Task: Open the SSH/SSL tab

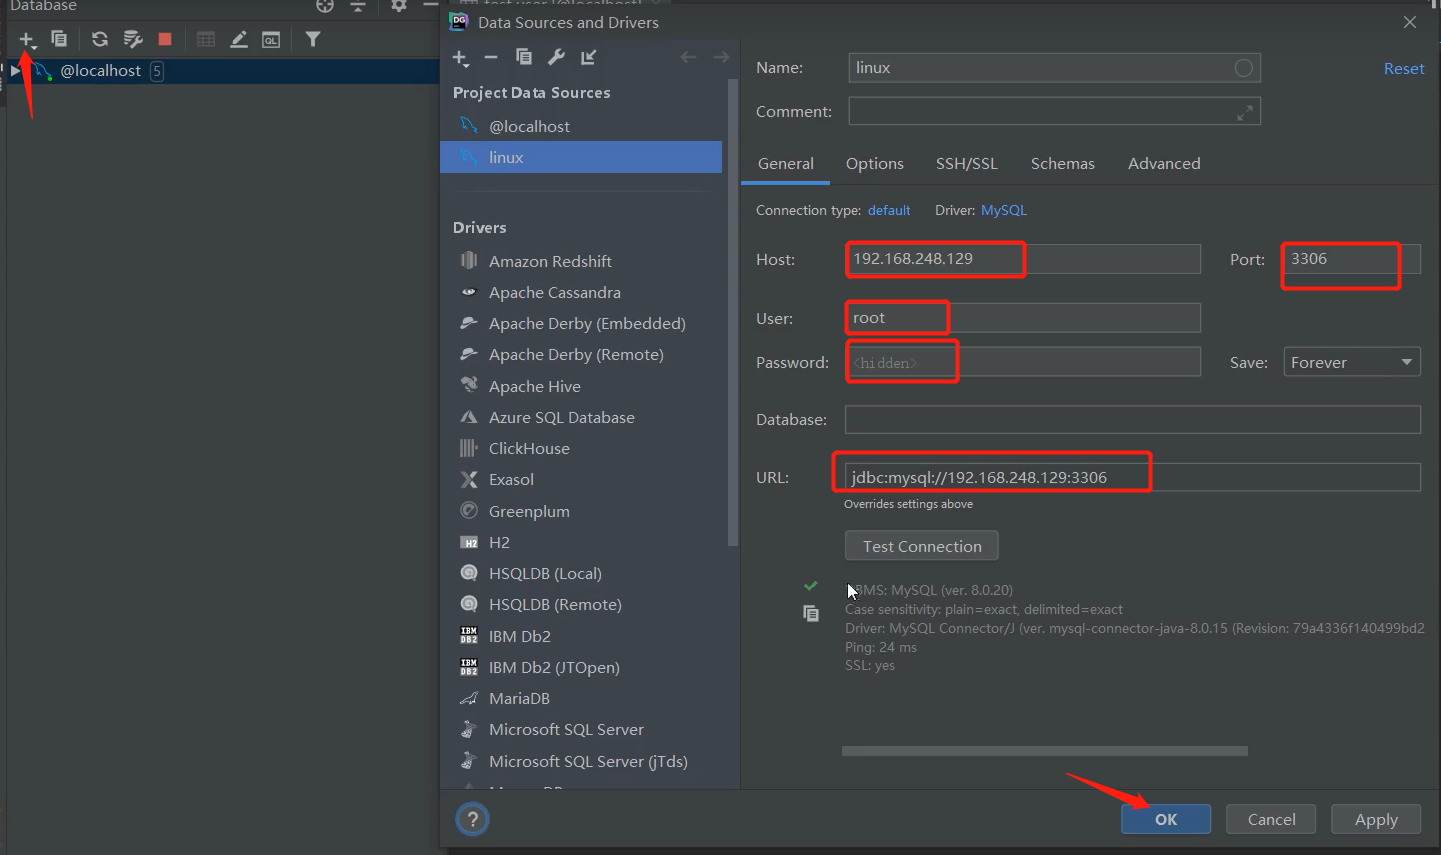Action: pyautogui.click(x=967, y=164)
